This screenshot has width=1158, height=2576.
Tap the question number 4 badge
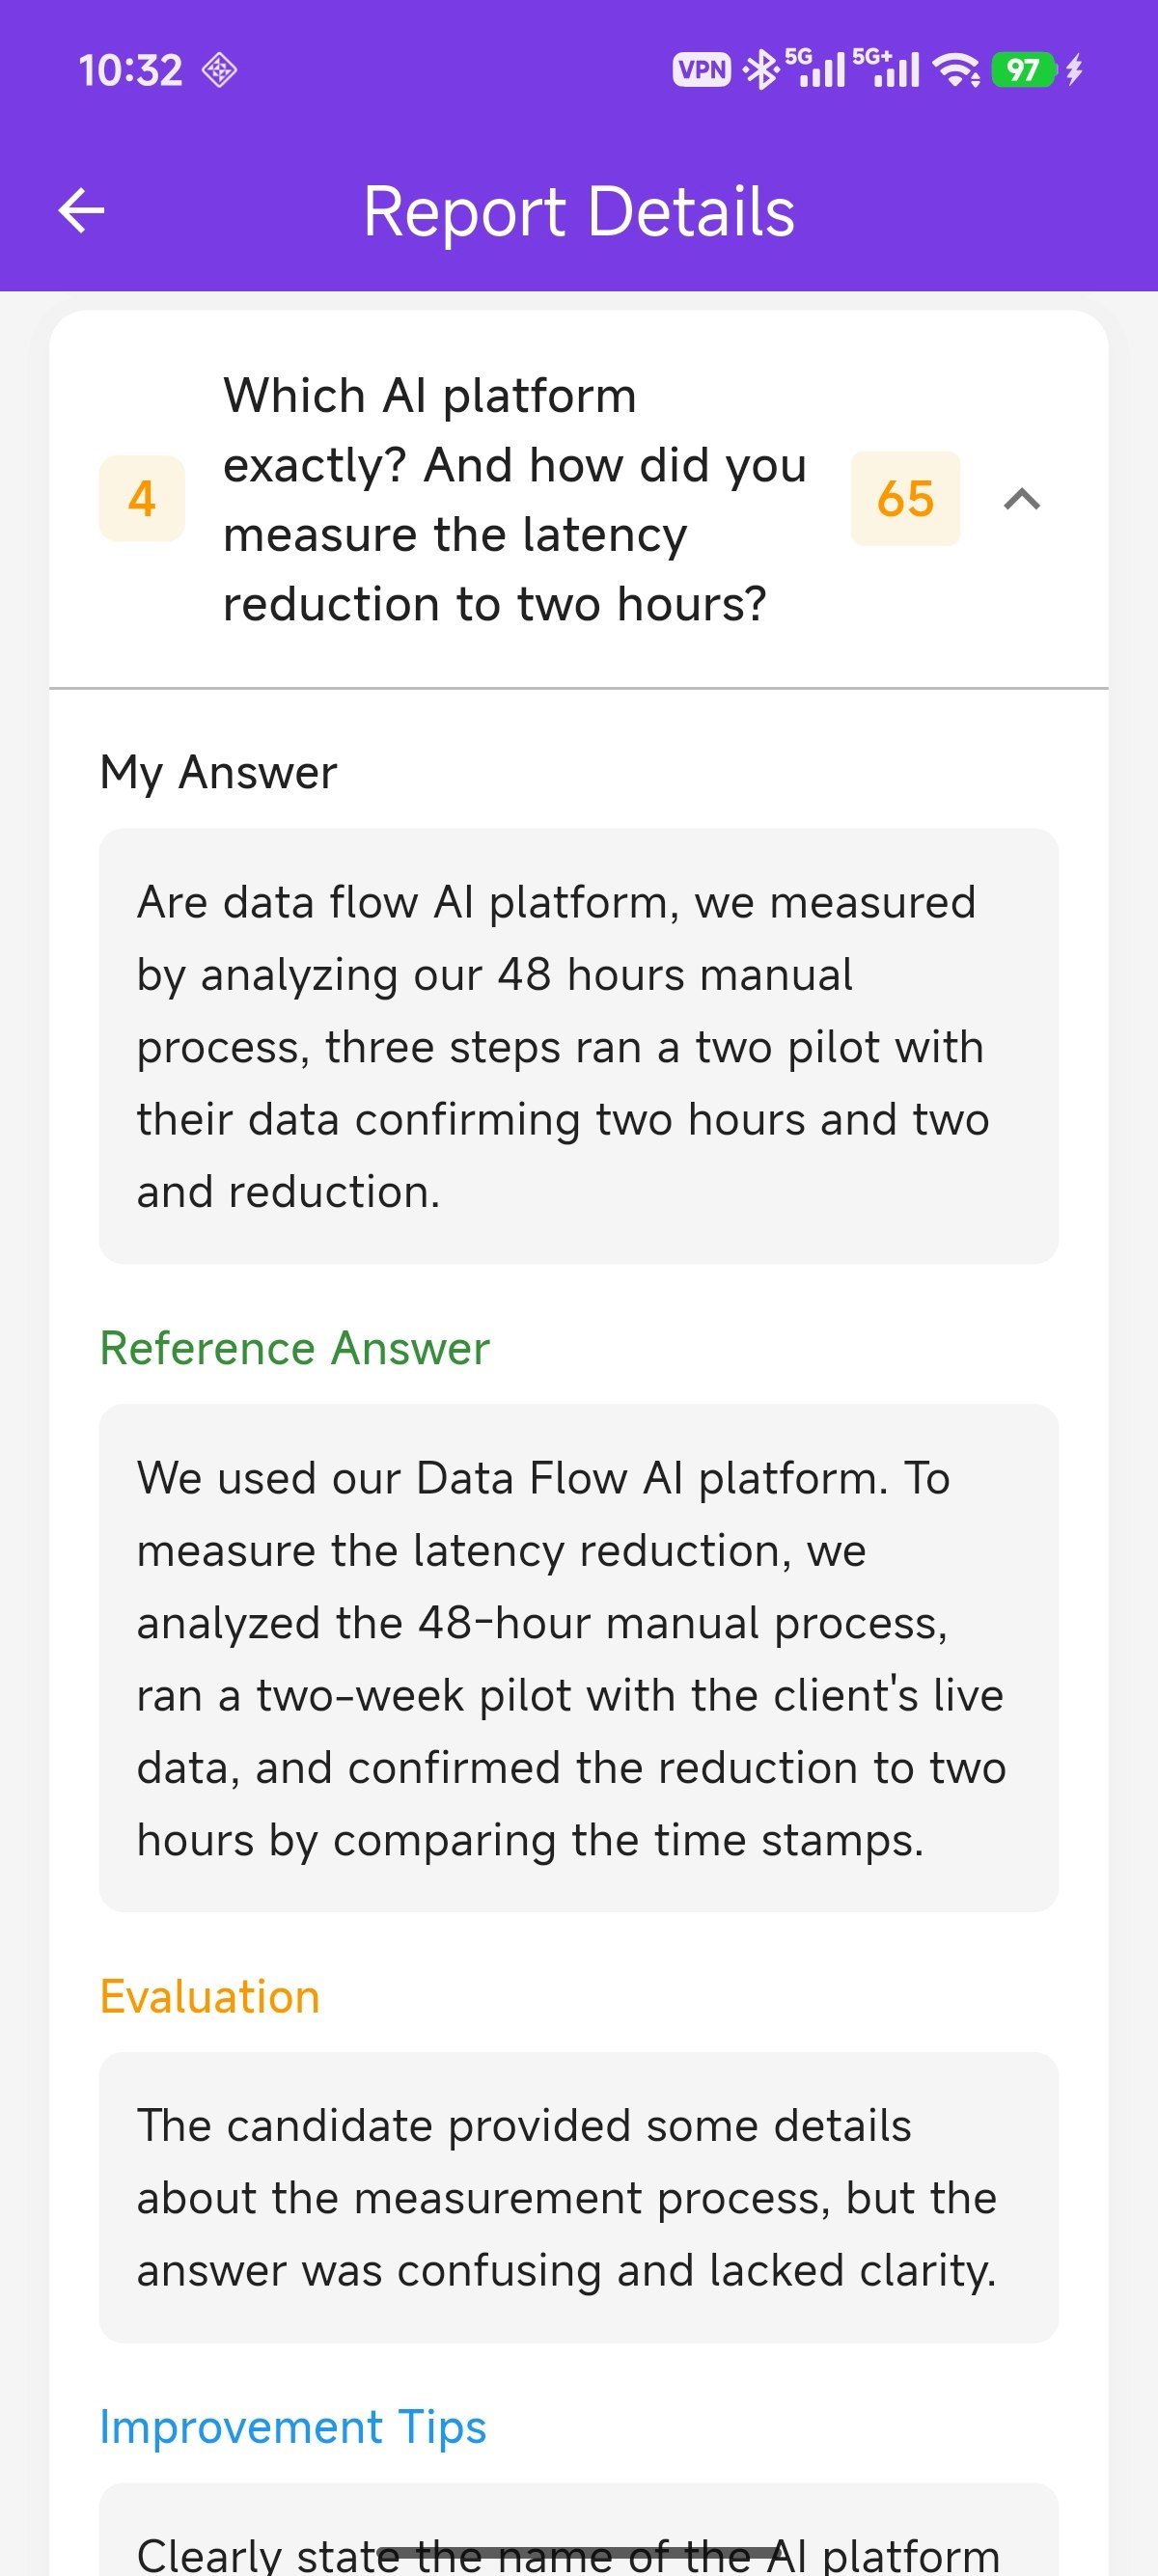(x=142, y=498)
